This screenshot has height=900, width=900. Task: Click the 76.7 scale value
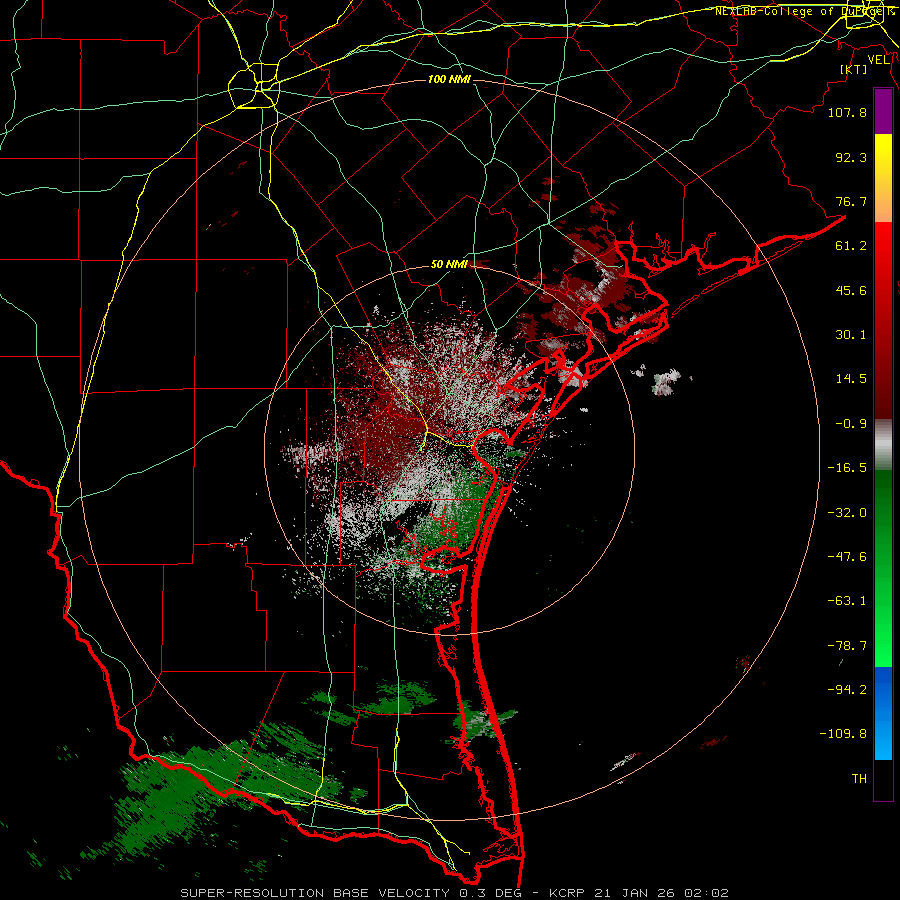point(851,201)
